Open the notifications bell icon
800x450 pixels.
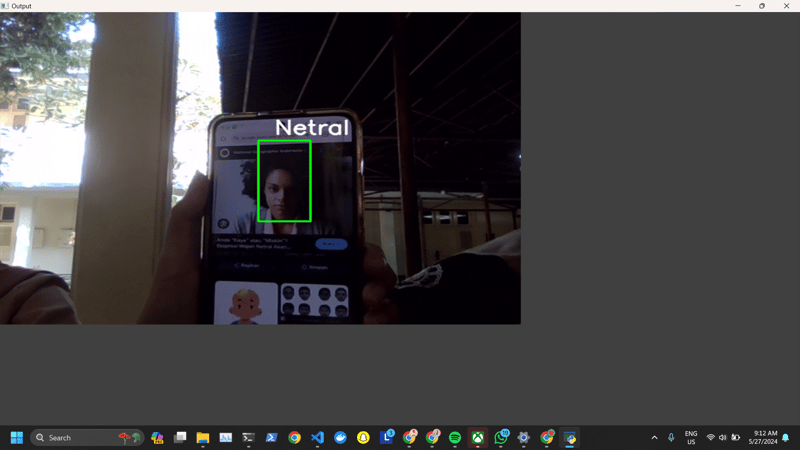tap(786, 438)
